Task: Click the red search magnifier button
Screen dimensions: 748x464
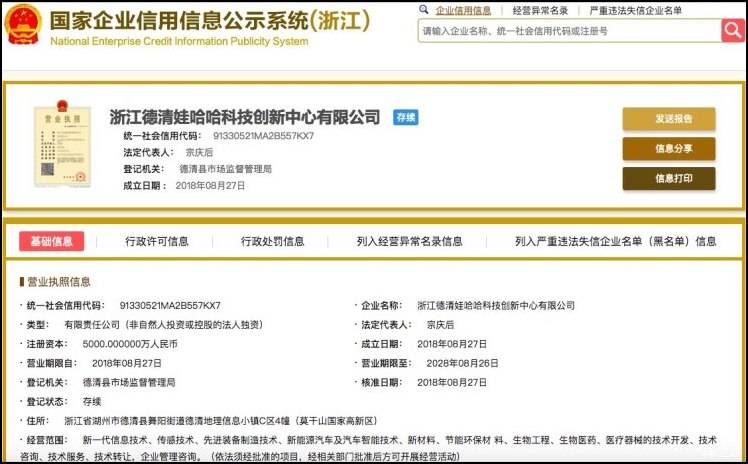Action: click(733, 31)
